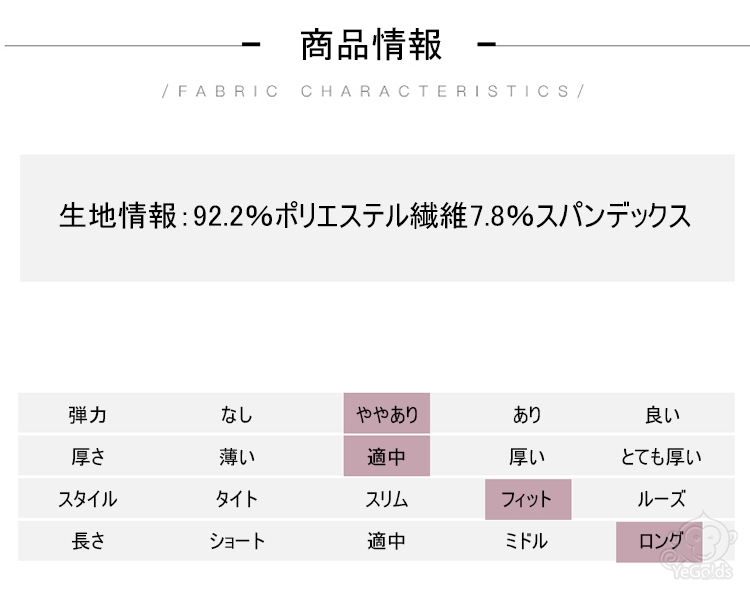
Task: Pick ルーズ in the style row
Action: point(661,499)
